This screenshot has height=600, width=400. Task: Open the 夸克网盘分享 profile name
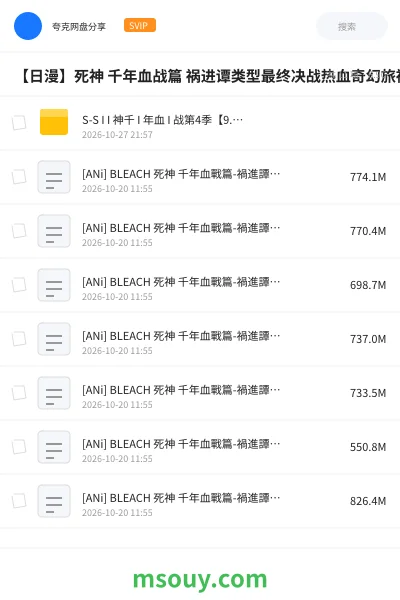pos(79,26)
